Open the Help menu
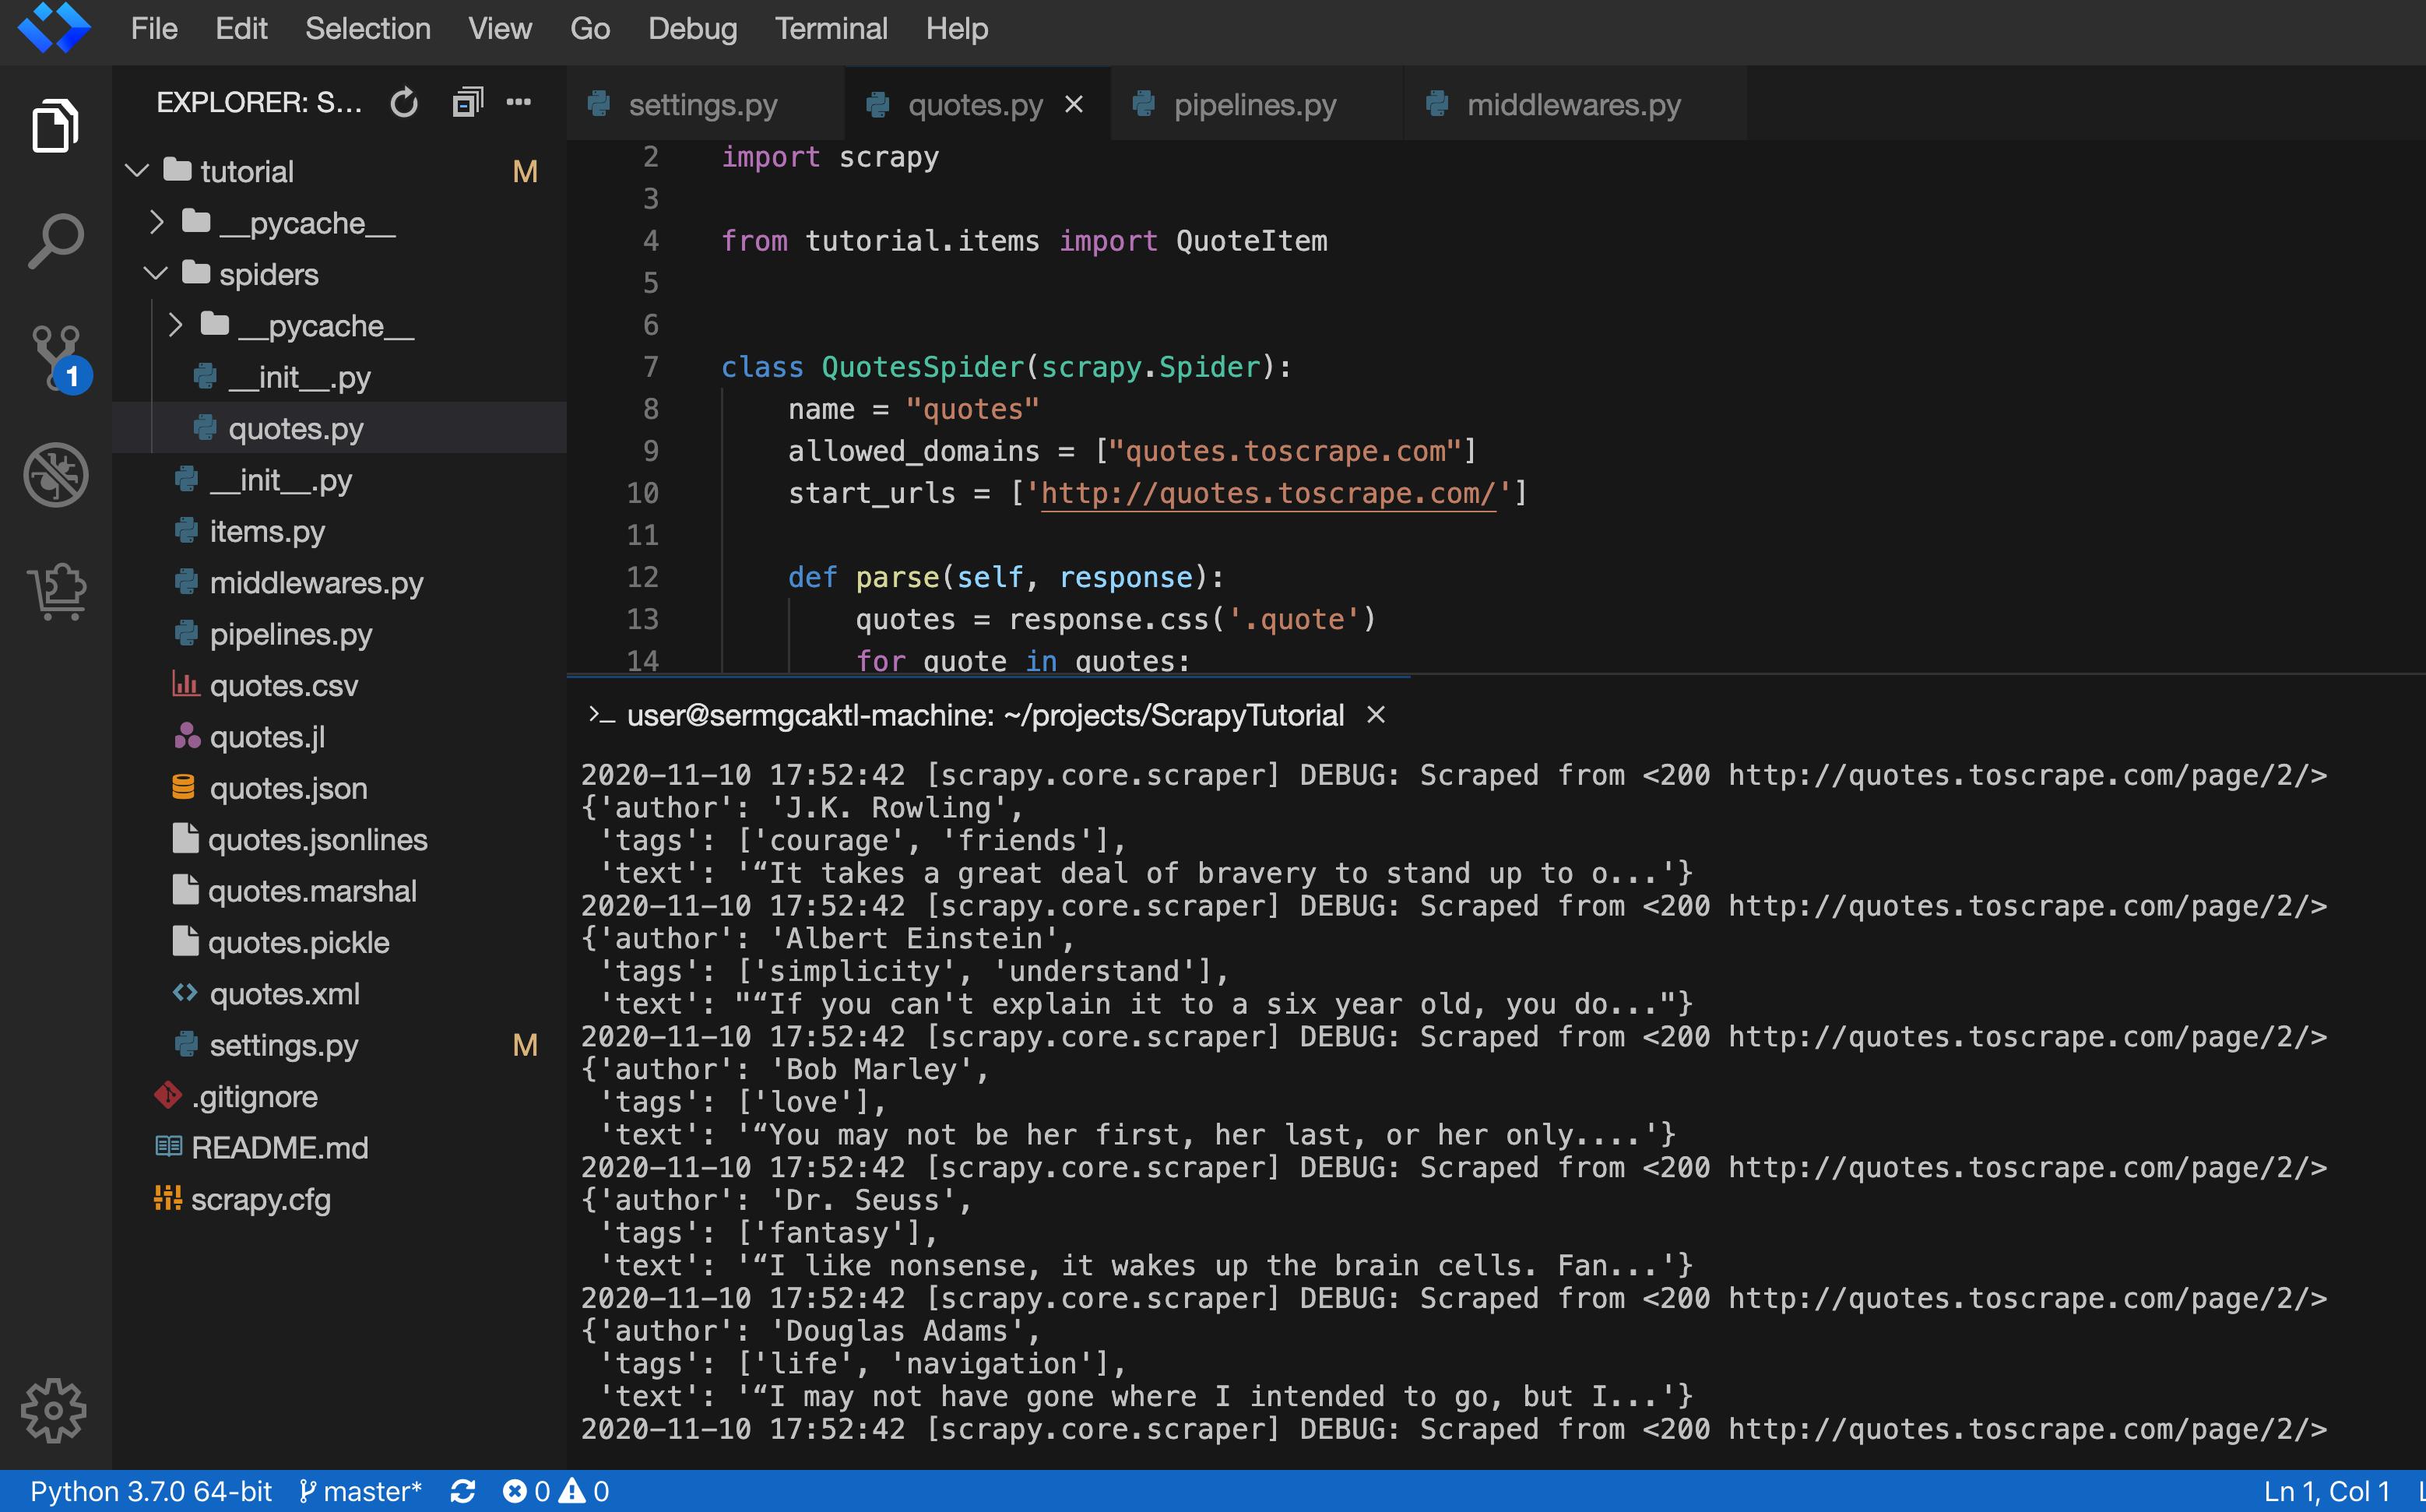 [957, 29]
